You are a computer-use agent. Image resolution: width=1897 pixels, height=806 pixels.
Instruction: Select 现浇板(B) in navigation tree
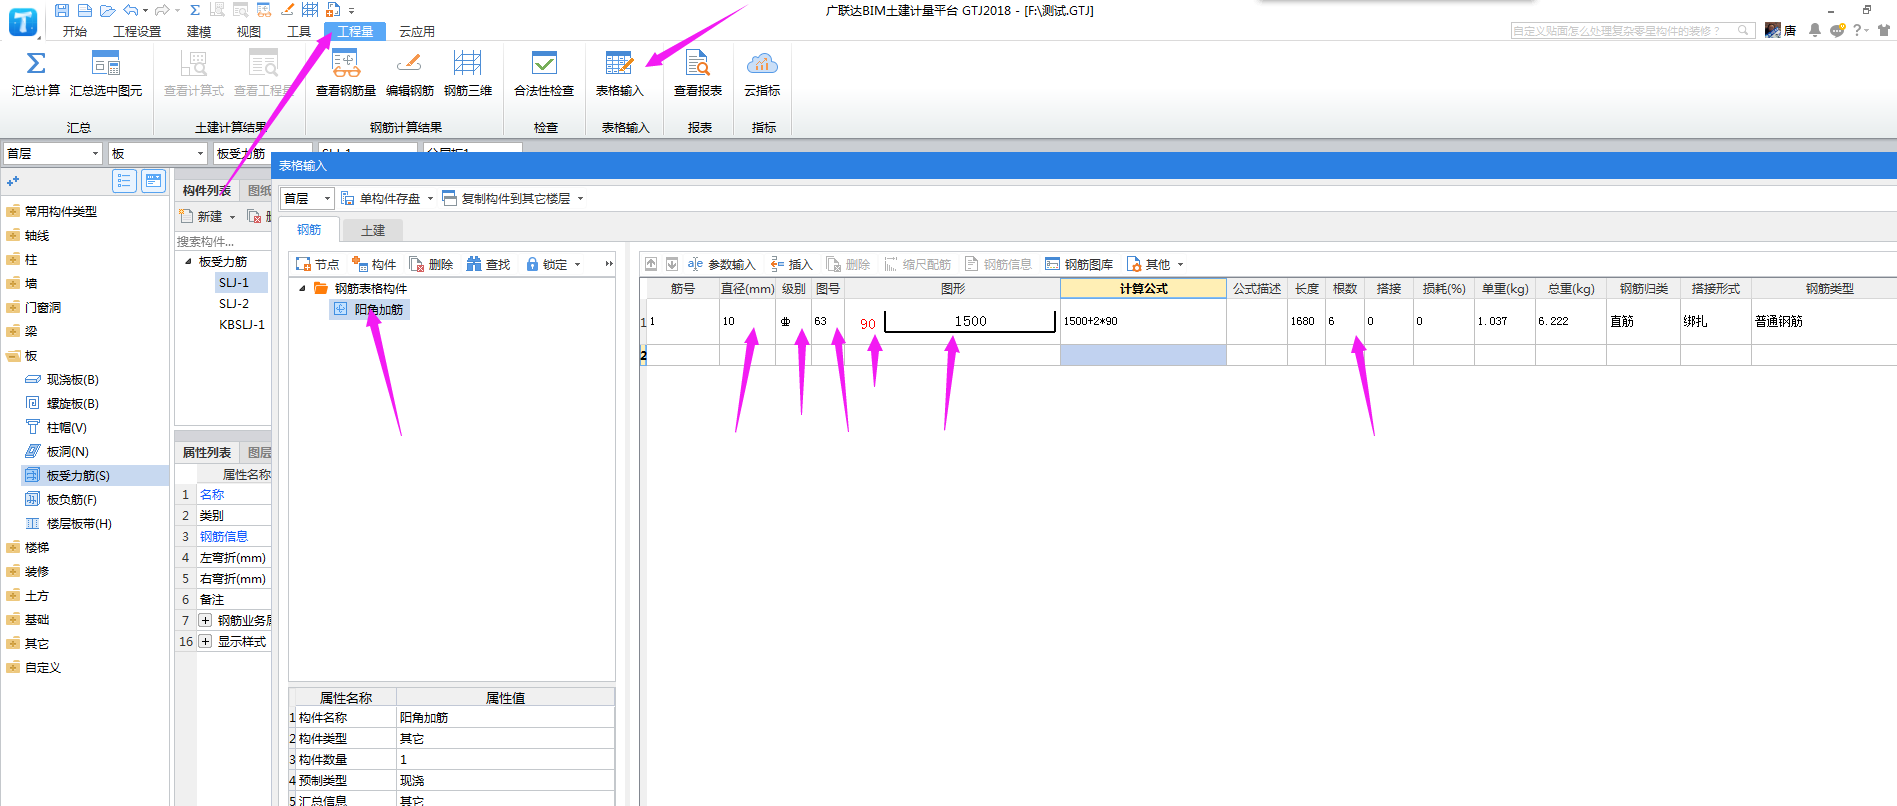72,379
